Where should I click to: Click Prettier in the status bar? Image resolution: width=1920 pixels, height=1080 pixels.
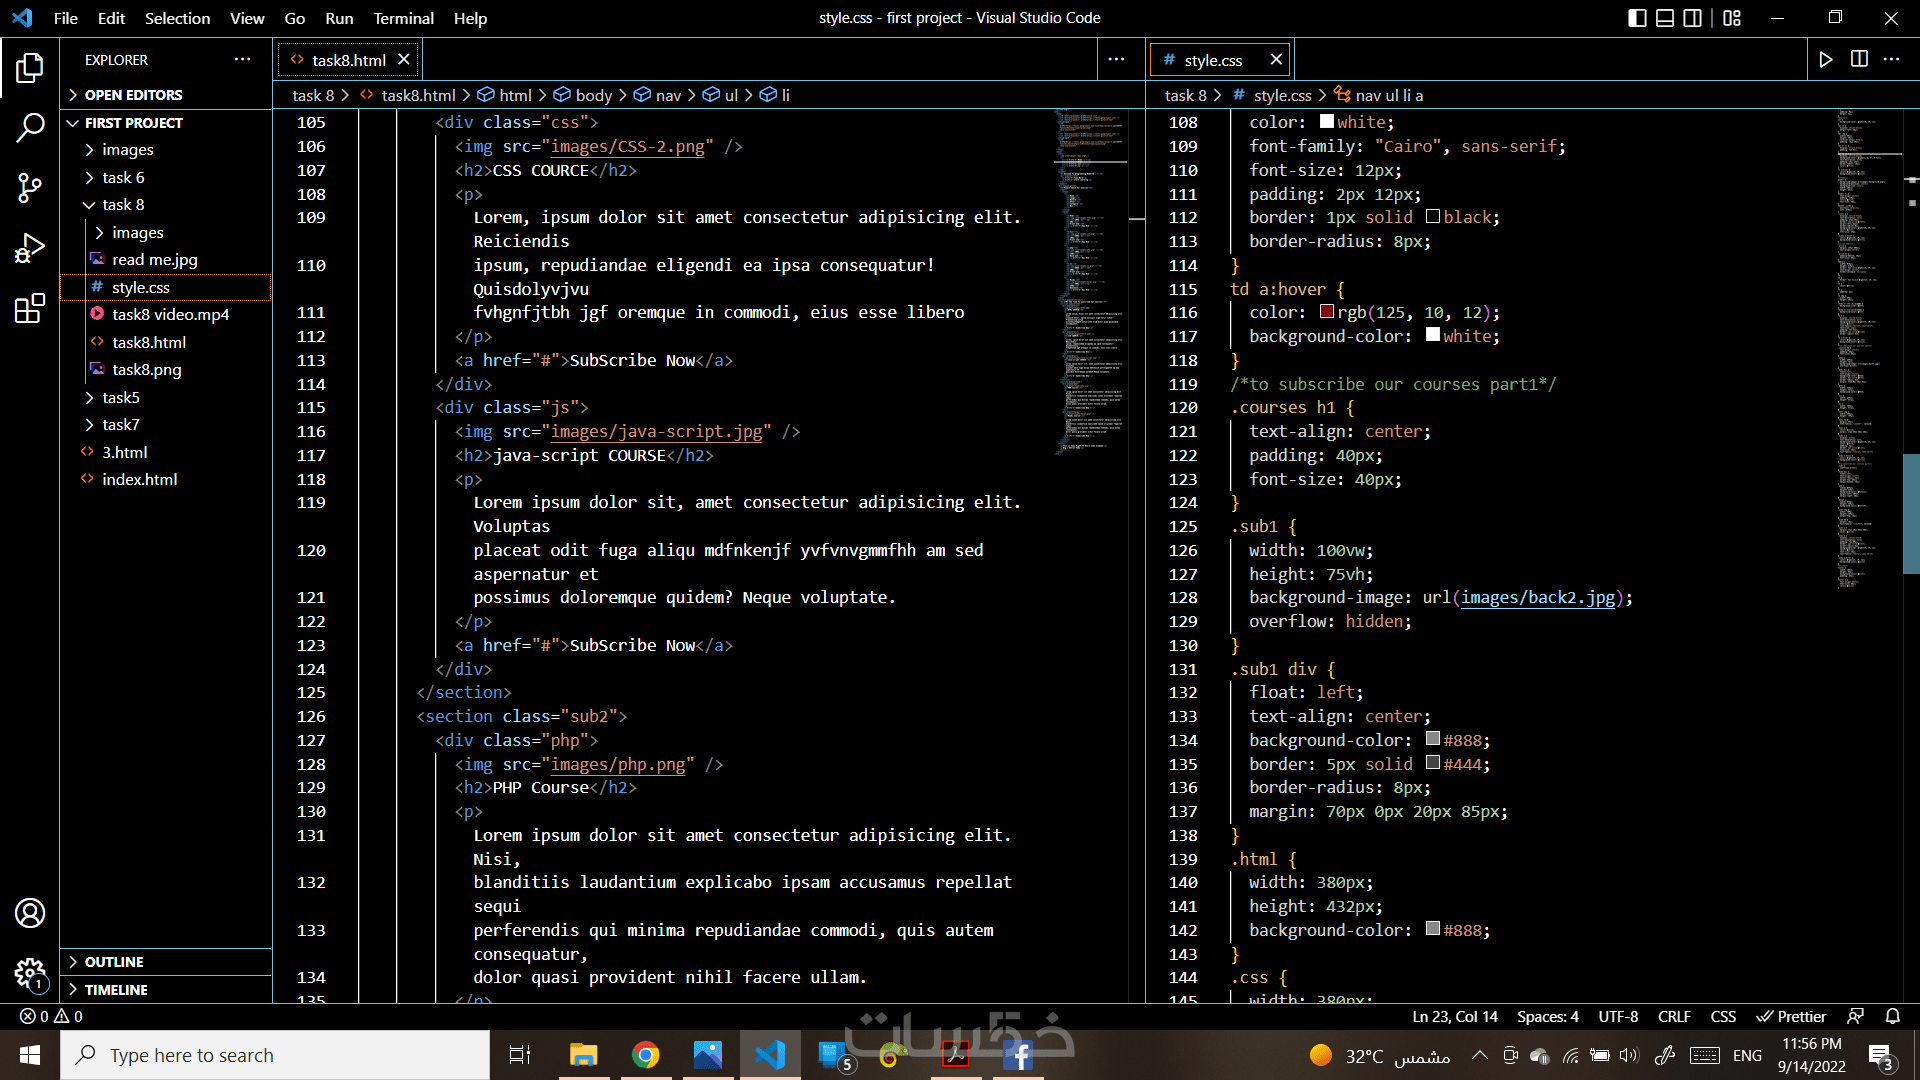coord(1792,1016)
